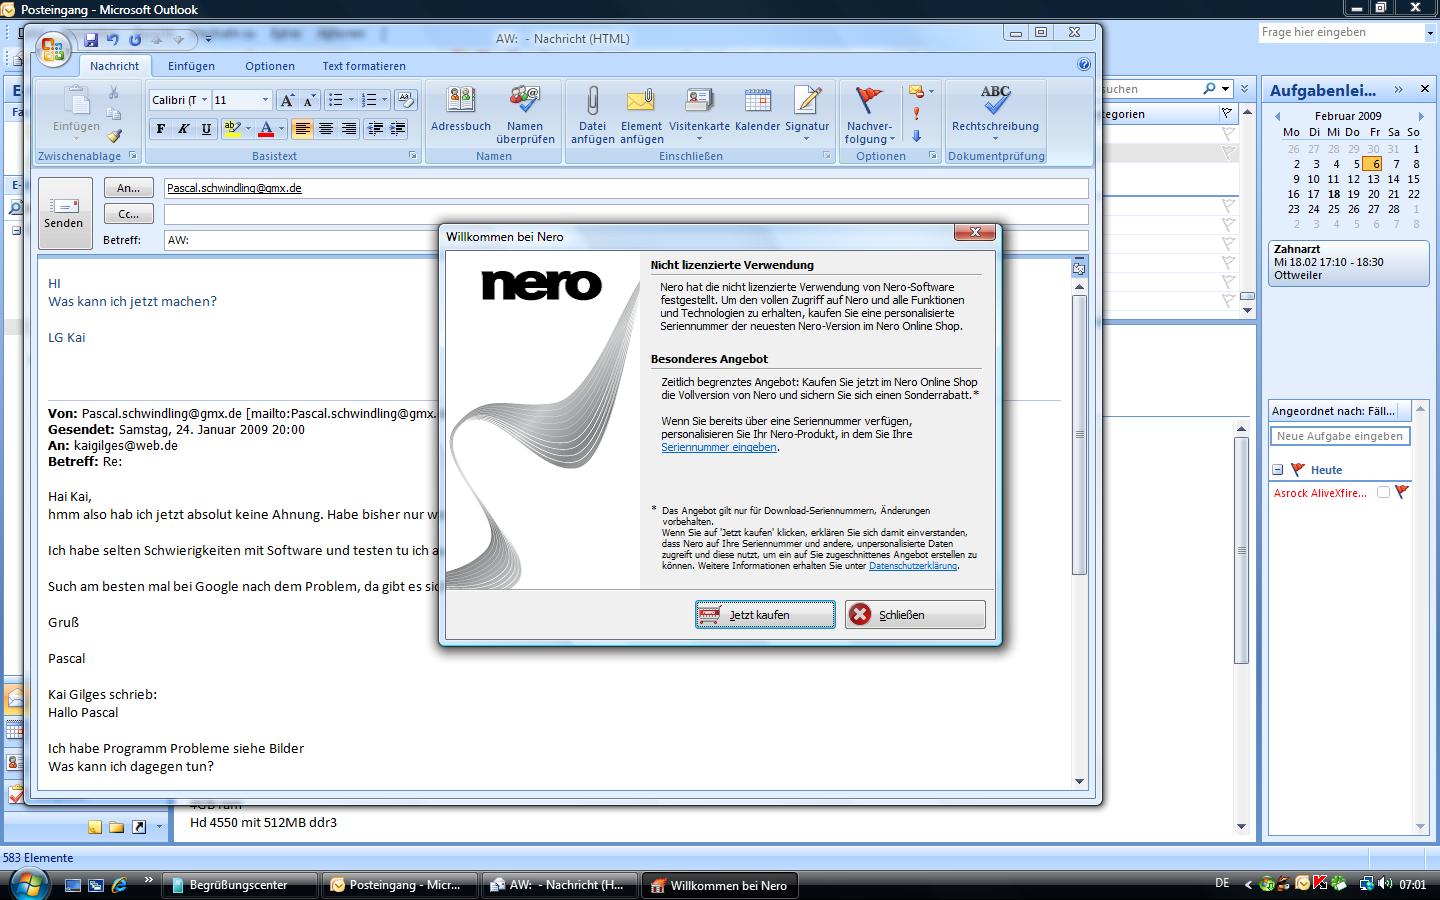Center the paragraph text
Screen dimensions: 1440x900
tap(325, 129)
